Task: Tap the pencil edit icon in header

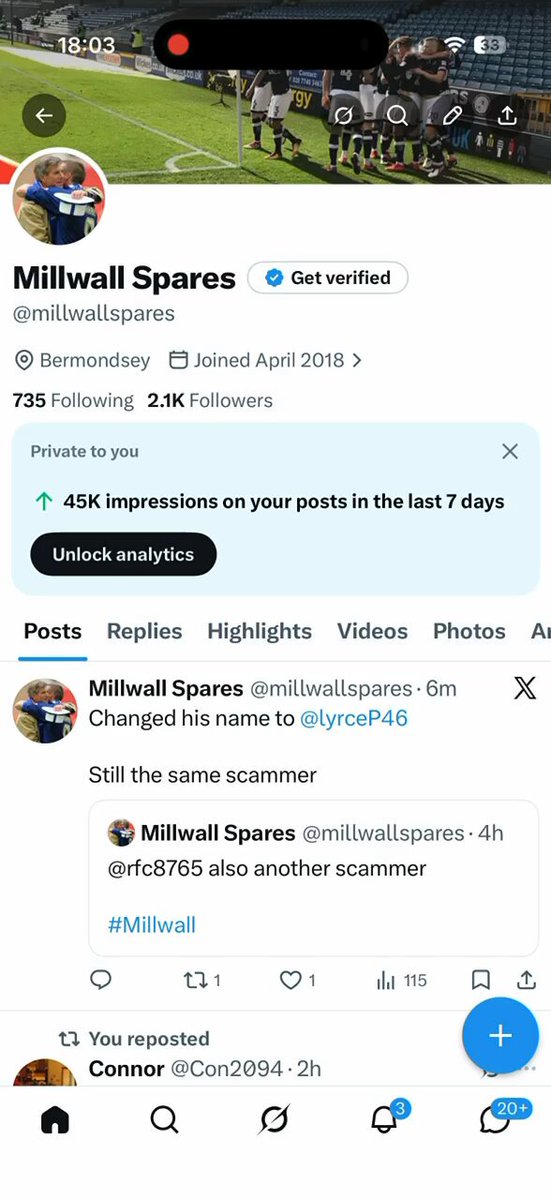Action: coord(452,116)
